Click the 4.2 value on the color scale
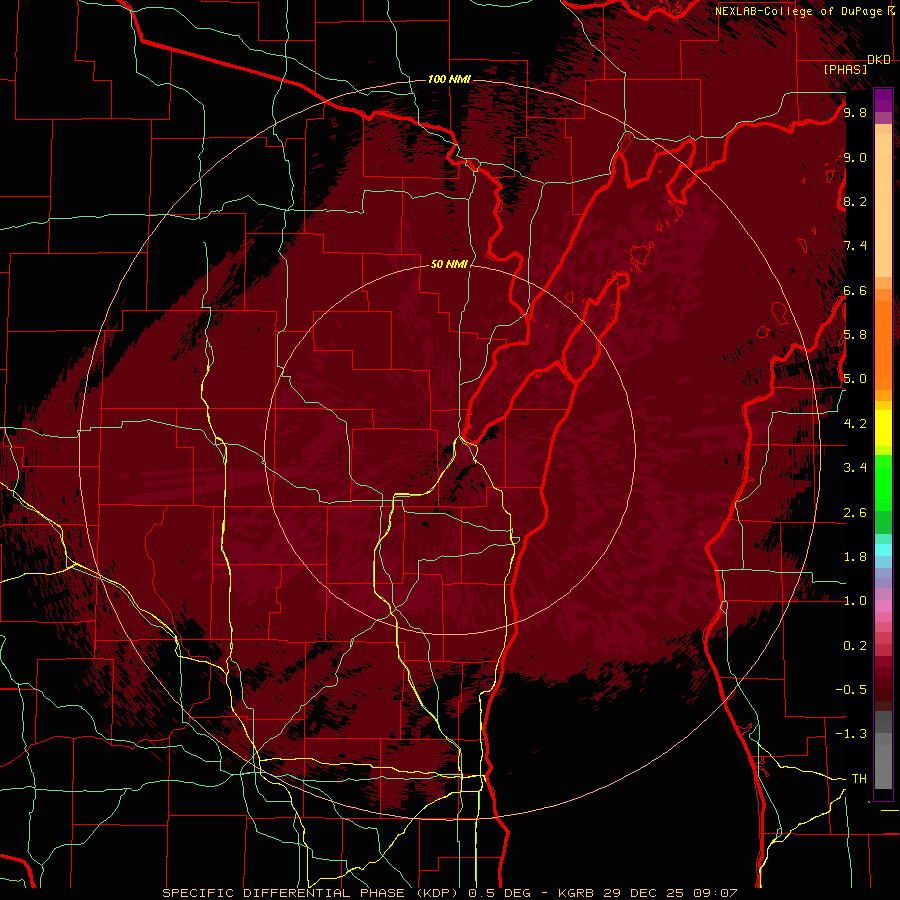900x900 pixels. click(855, 424)
